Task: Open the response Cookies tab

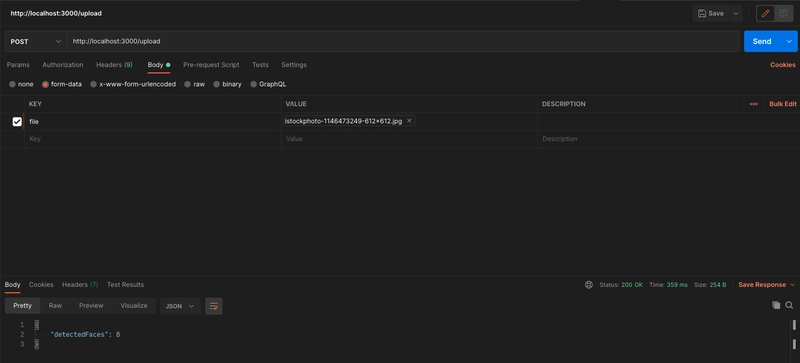Action: coord(41,284)
